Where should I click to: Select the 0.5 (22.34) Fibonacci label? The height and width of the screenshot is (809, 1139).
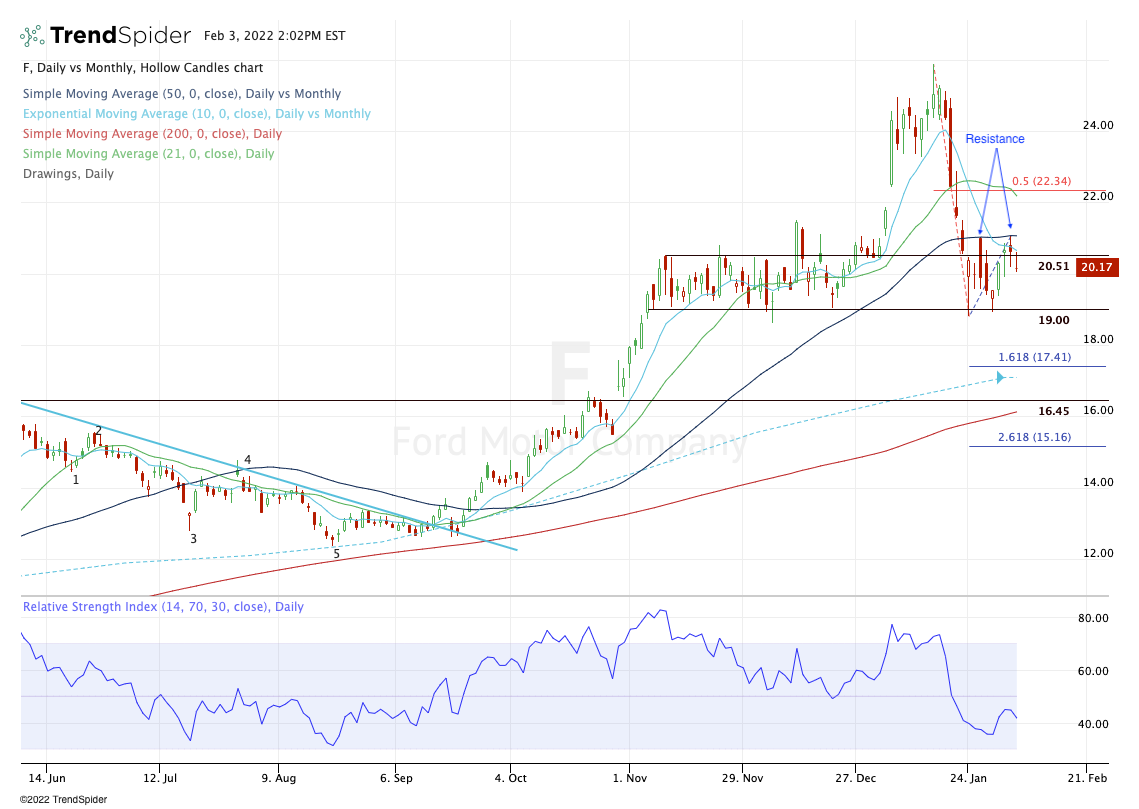point(1041,181)
